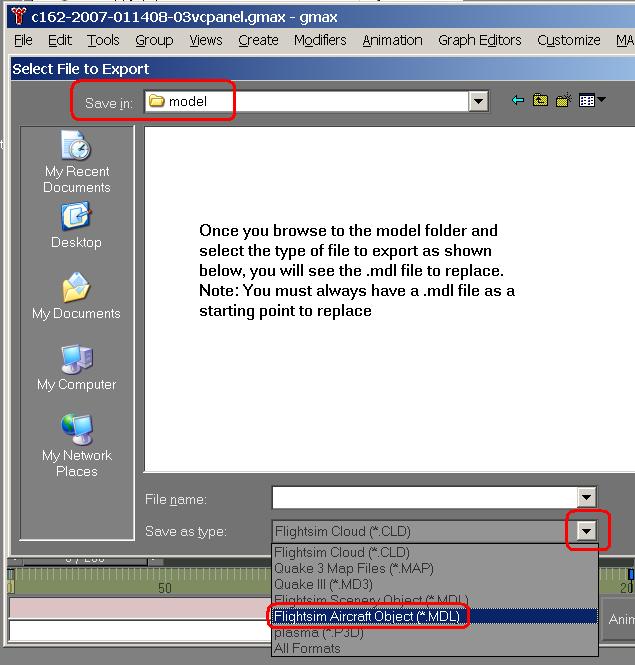Open the View menu icon

[x=592, y=101]
